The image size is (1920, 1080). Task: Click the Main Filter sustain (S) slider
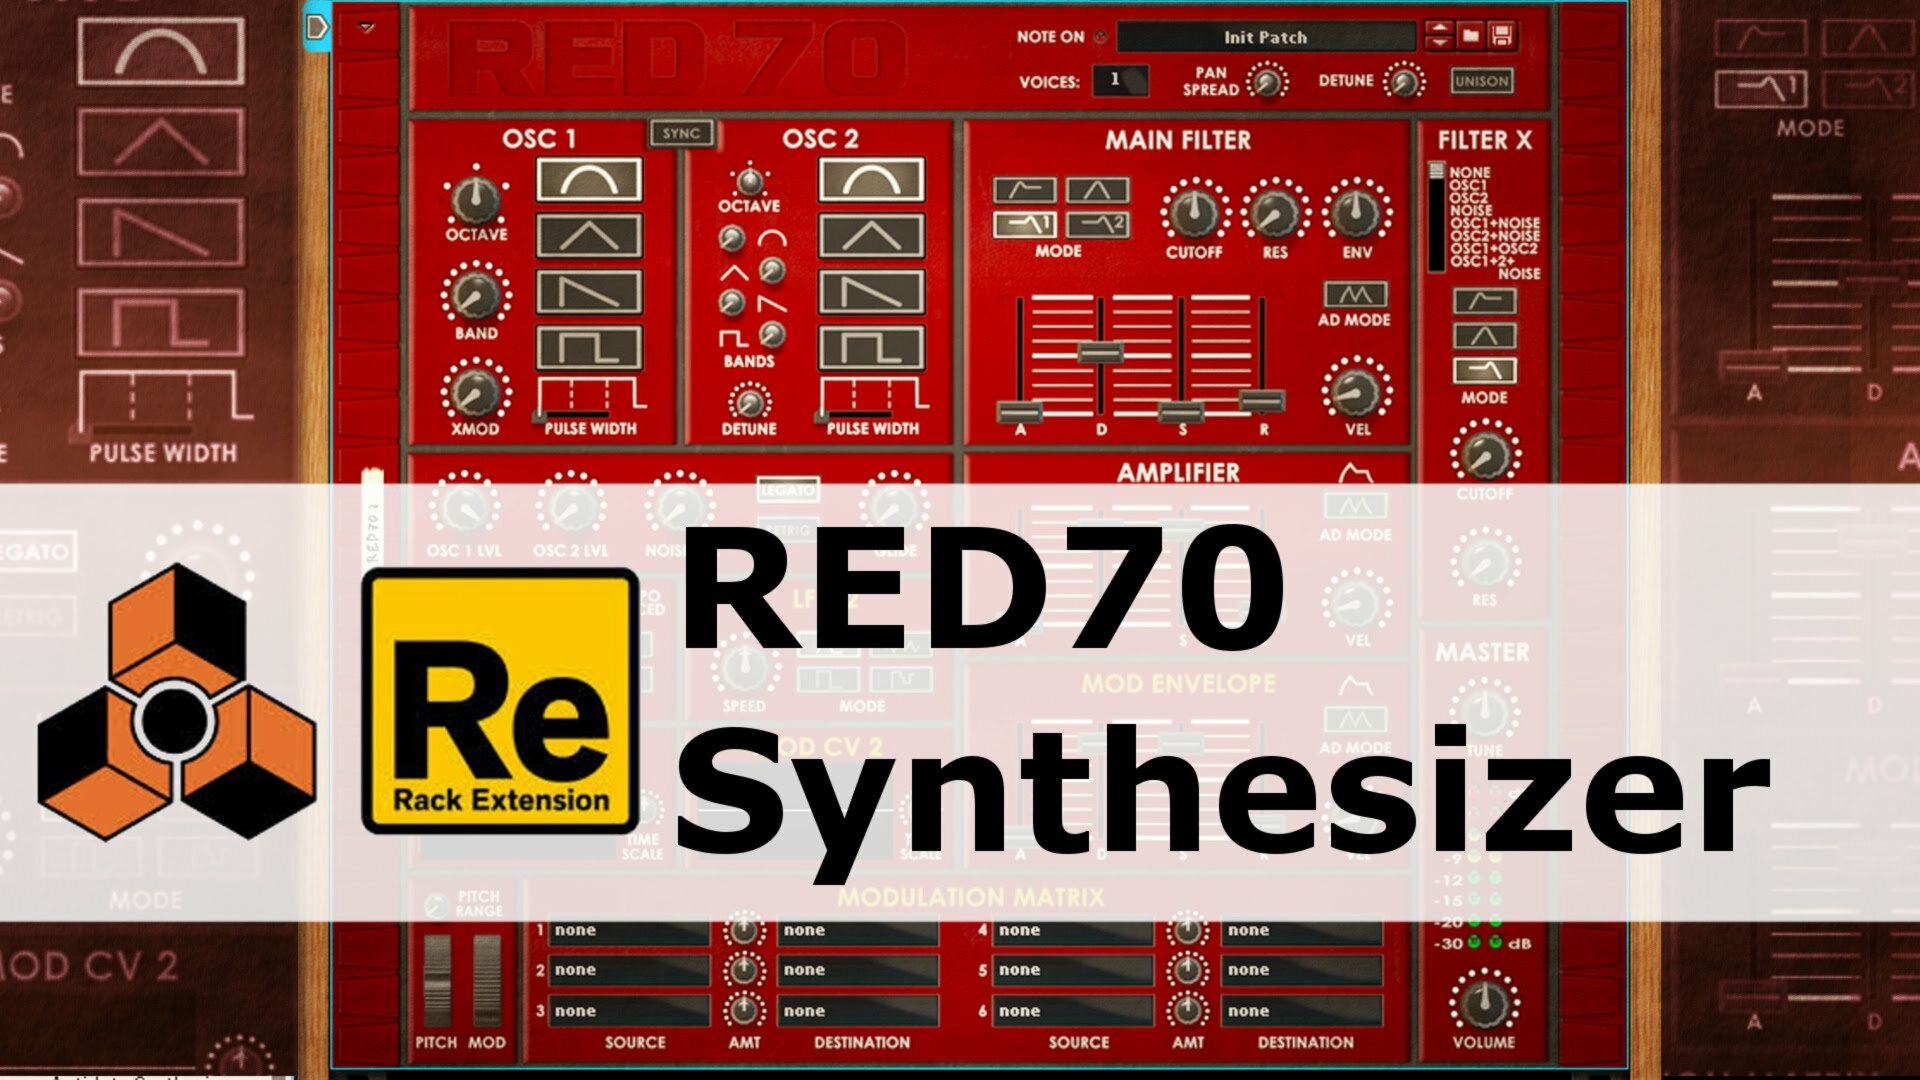click(1181, 411)
